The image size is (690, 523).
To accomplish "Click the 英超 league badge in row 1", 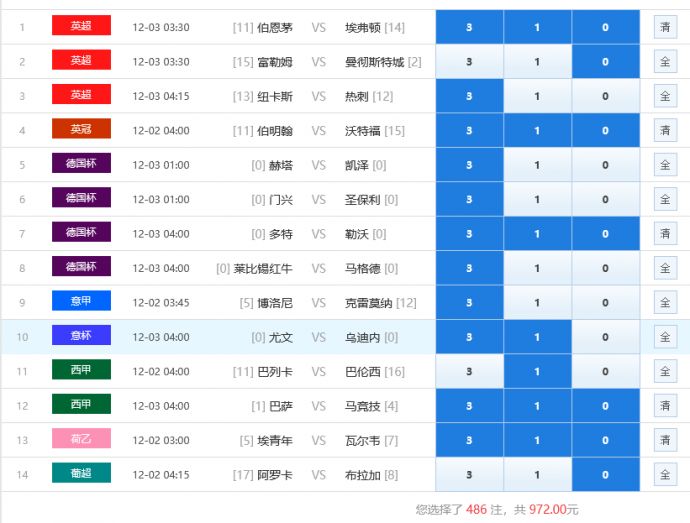I will point(81,27).
